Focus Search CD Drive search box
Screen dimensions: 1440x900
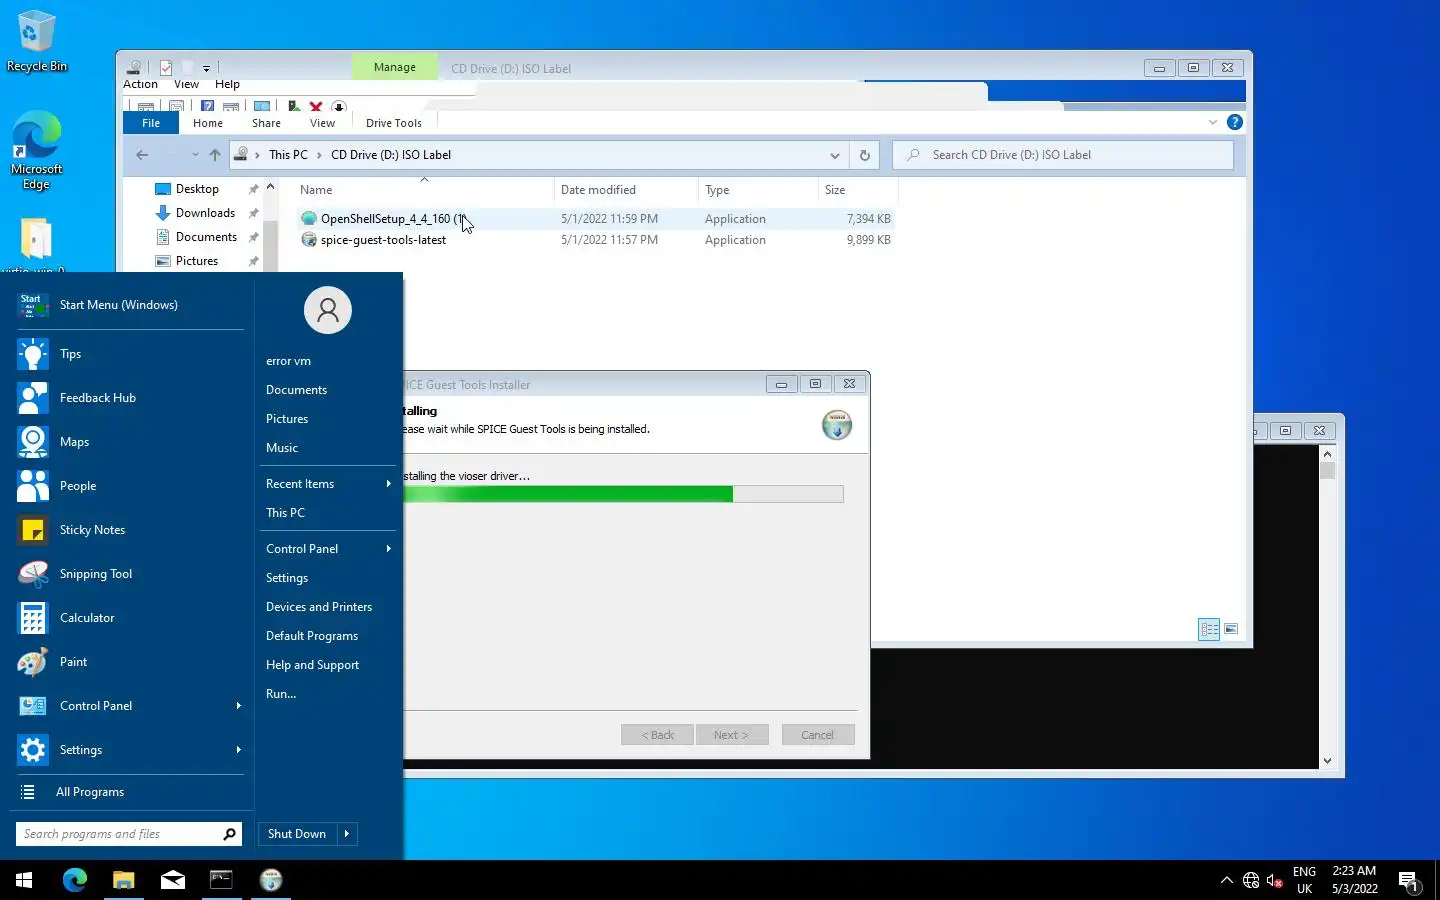(x=1063, y=155)
